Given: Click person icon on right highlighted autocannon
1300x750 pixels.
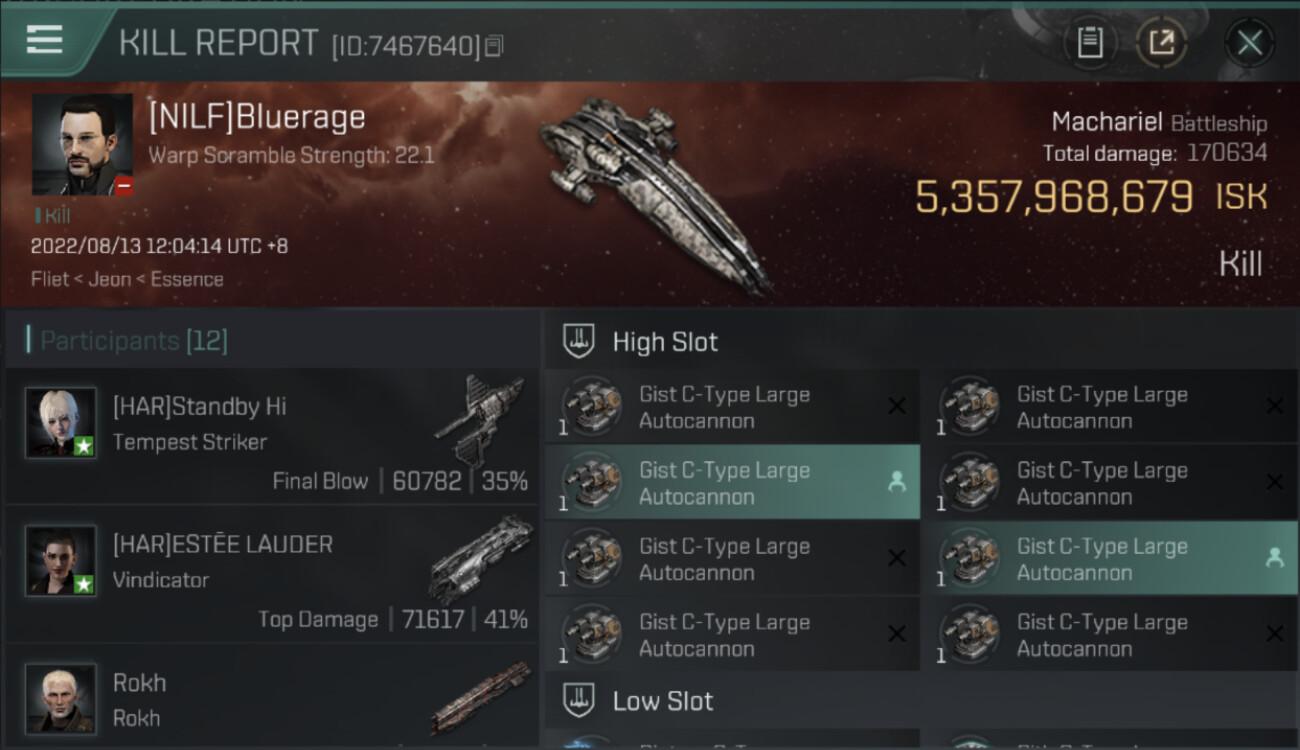Looking at the screenshot, I should (x=1274, y=558).
